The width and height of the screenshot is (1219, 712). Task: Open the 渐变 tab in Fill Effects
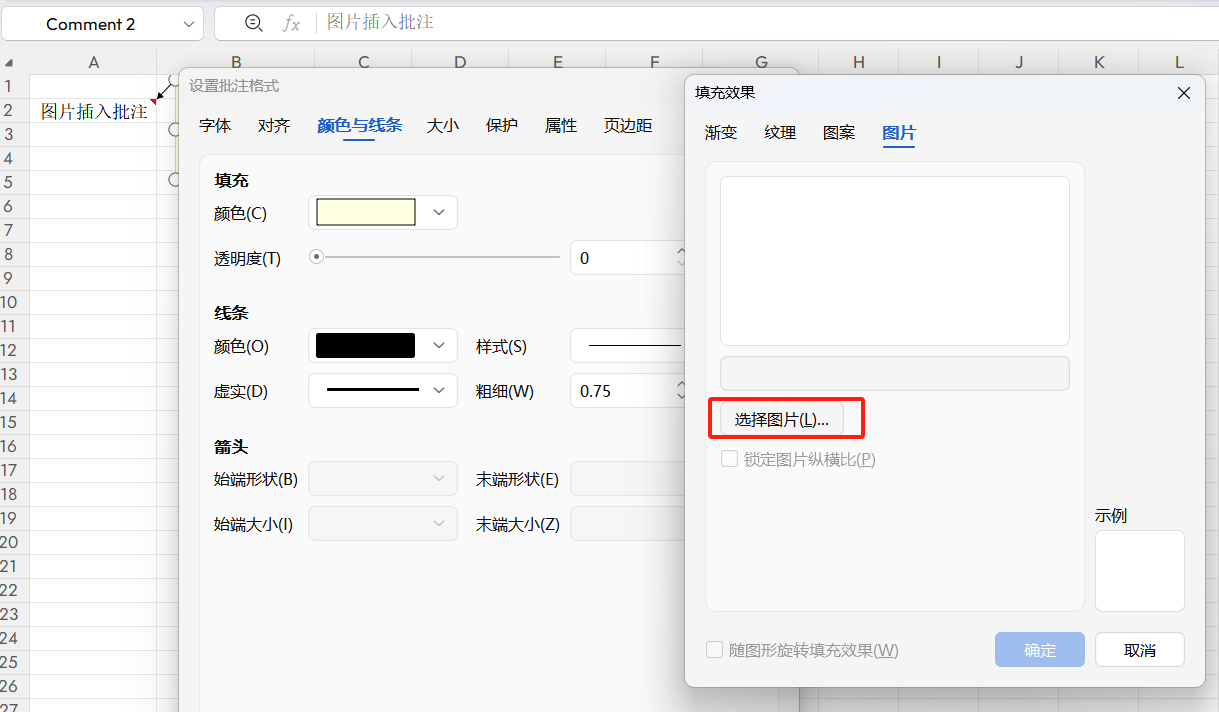pos(720,132)
